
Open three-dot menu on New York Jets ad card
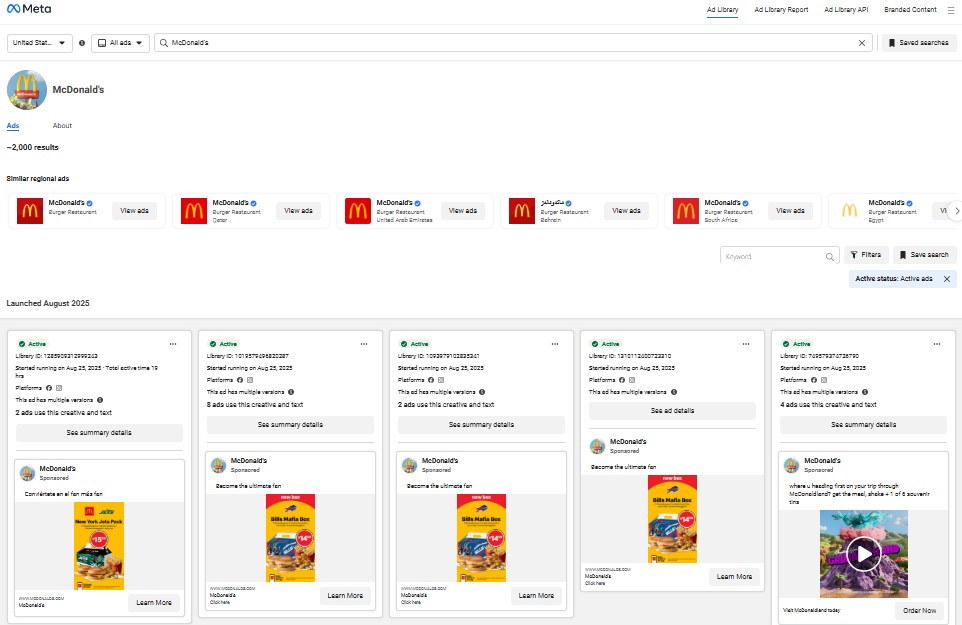coord(173,344)
